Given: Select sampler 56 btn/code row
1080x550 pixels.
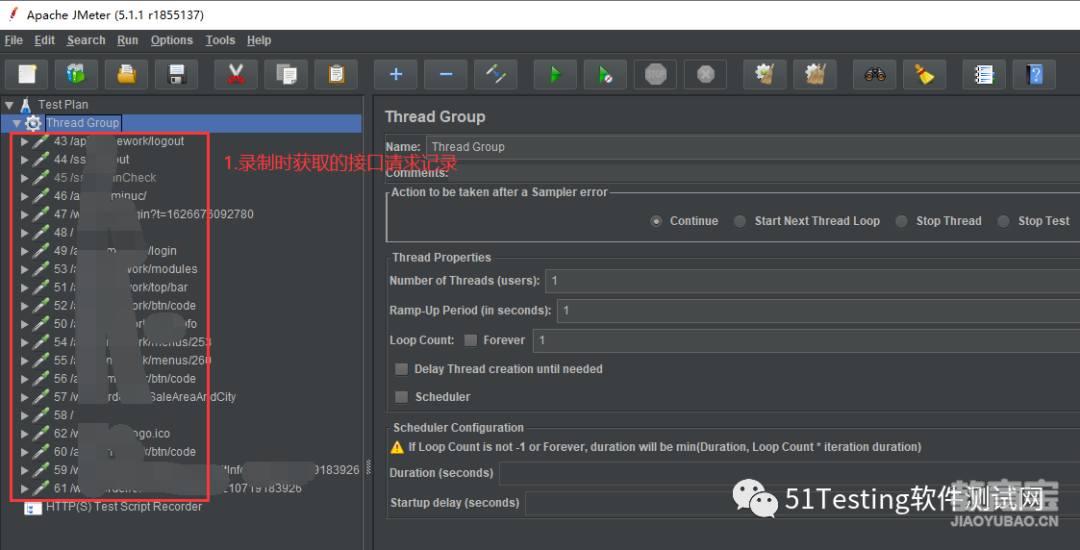Looking at the screenshot, I should (125, 379).
